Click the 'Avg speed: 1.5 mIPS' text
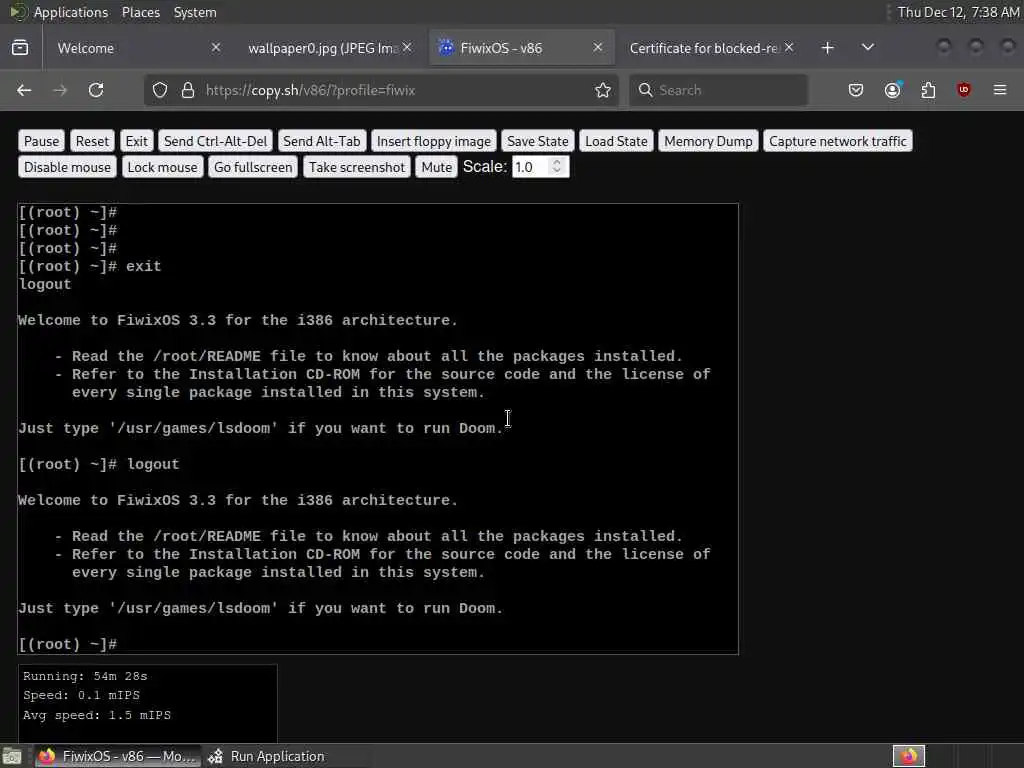Image resolution: width=1024 pixels, height=768 pixels. pyautogui.click(x=97, y=715)
